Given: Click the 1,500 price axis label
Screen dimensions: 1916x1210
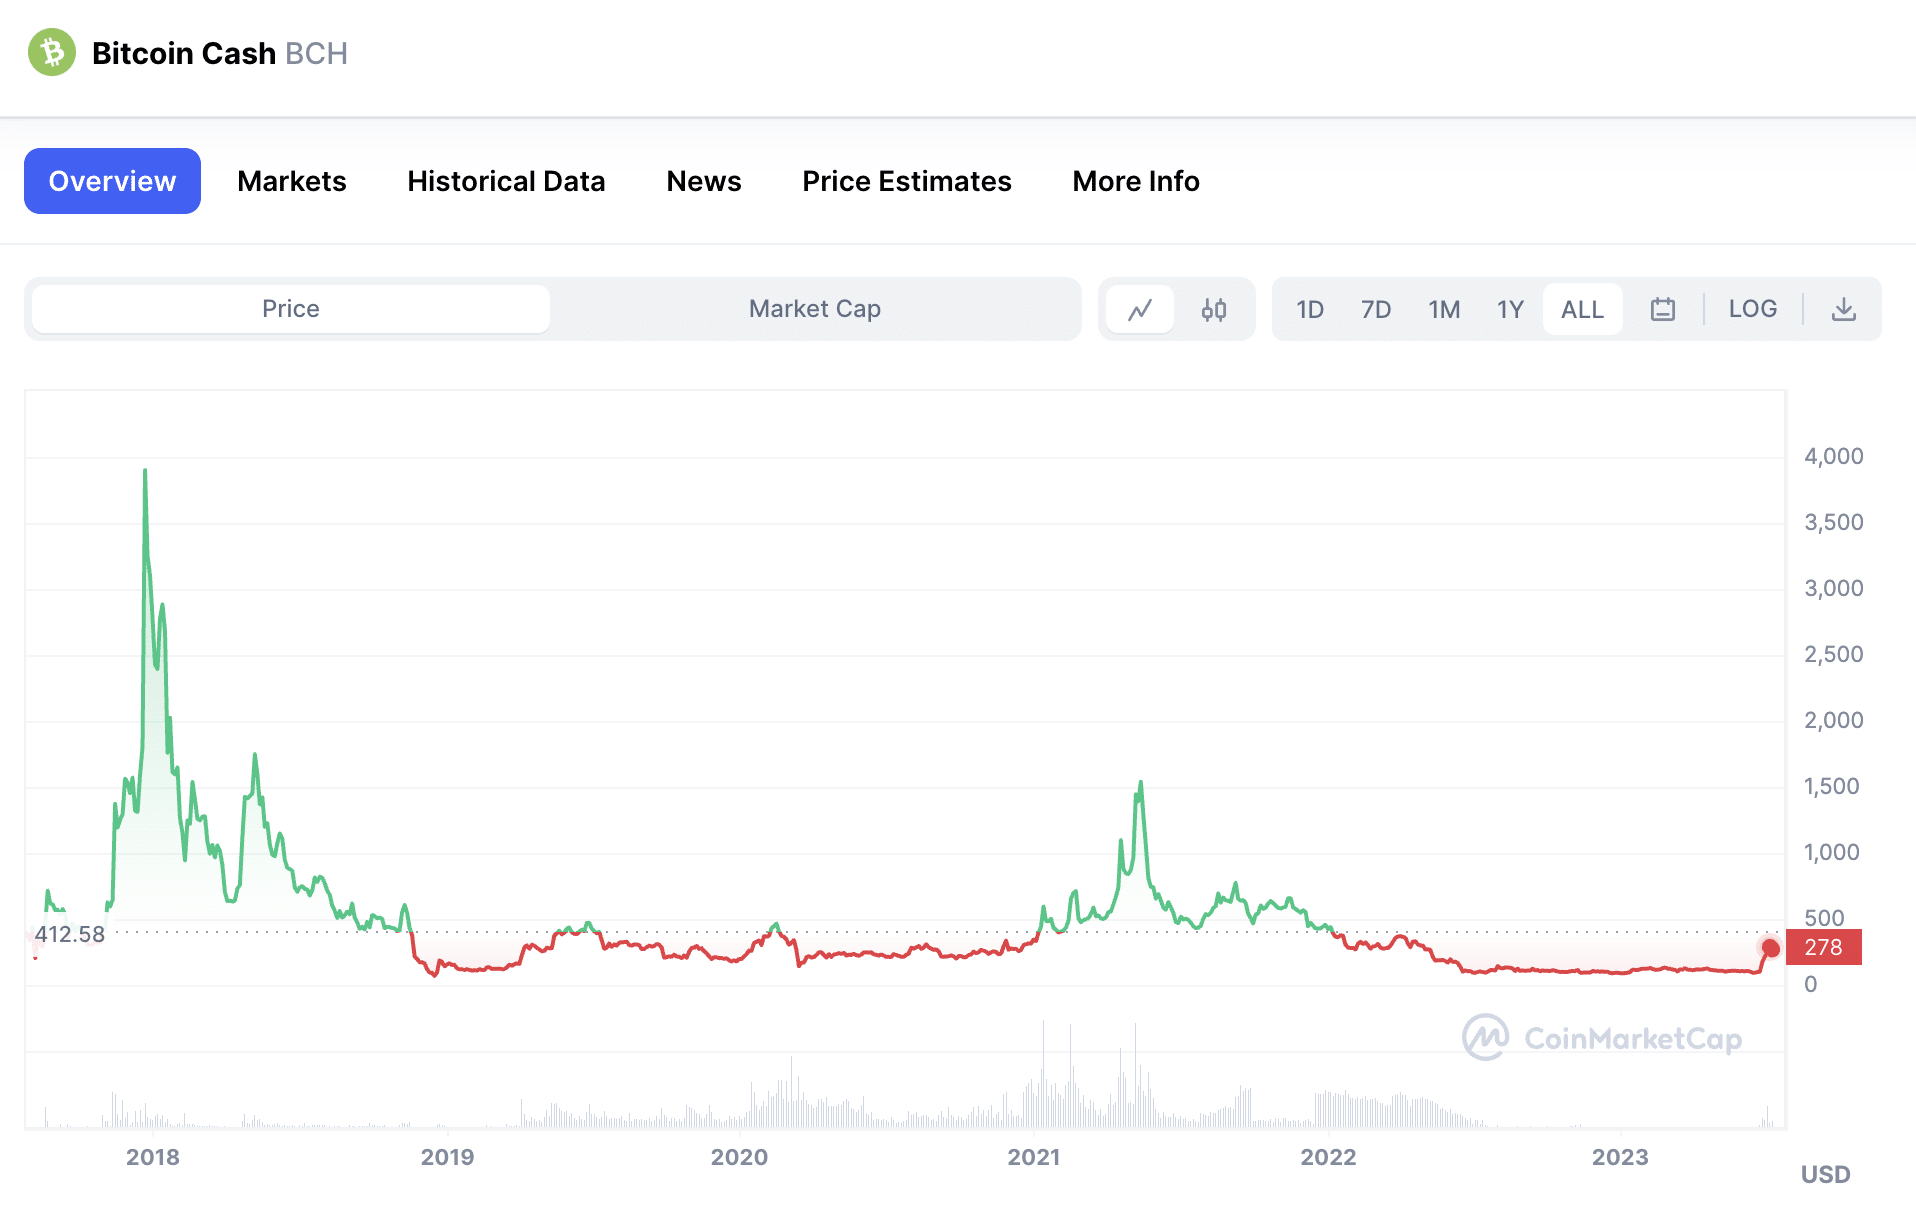Looking at the screenshot, I should click(1831, 786).
